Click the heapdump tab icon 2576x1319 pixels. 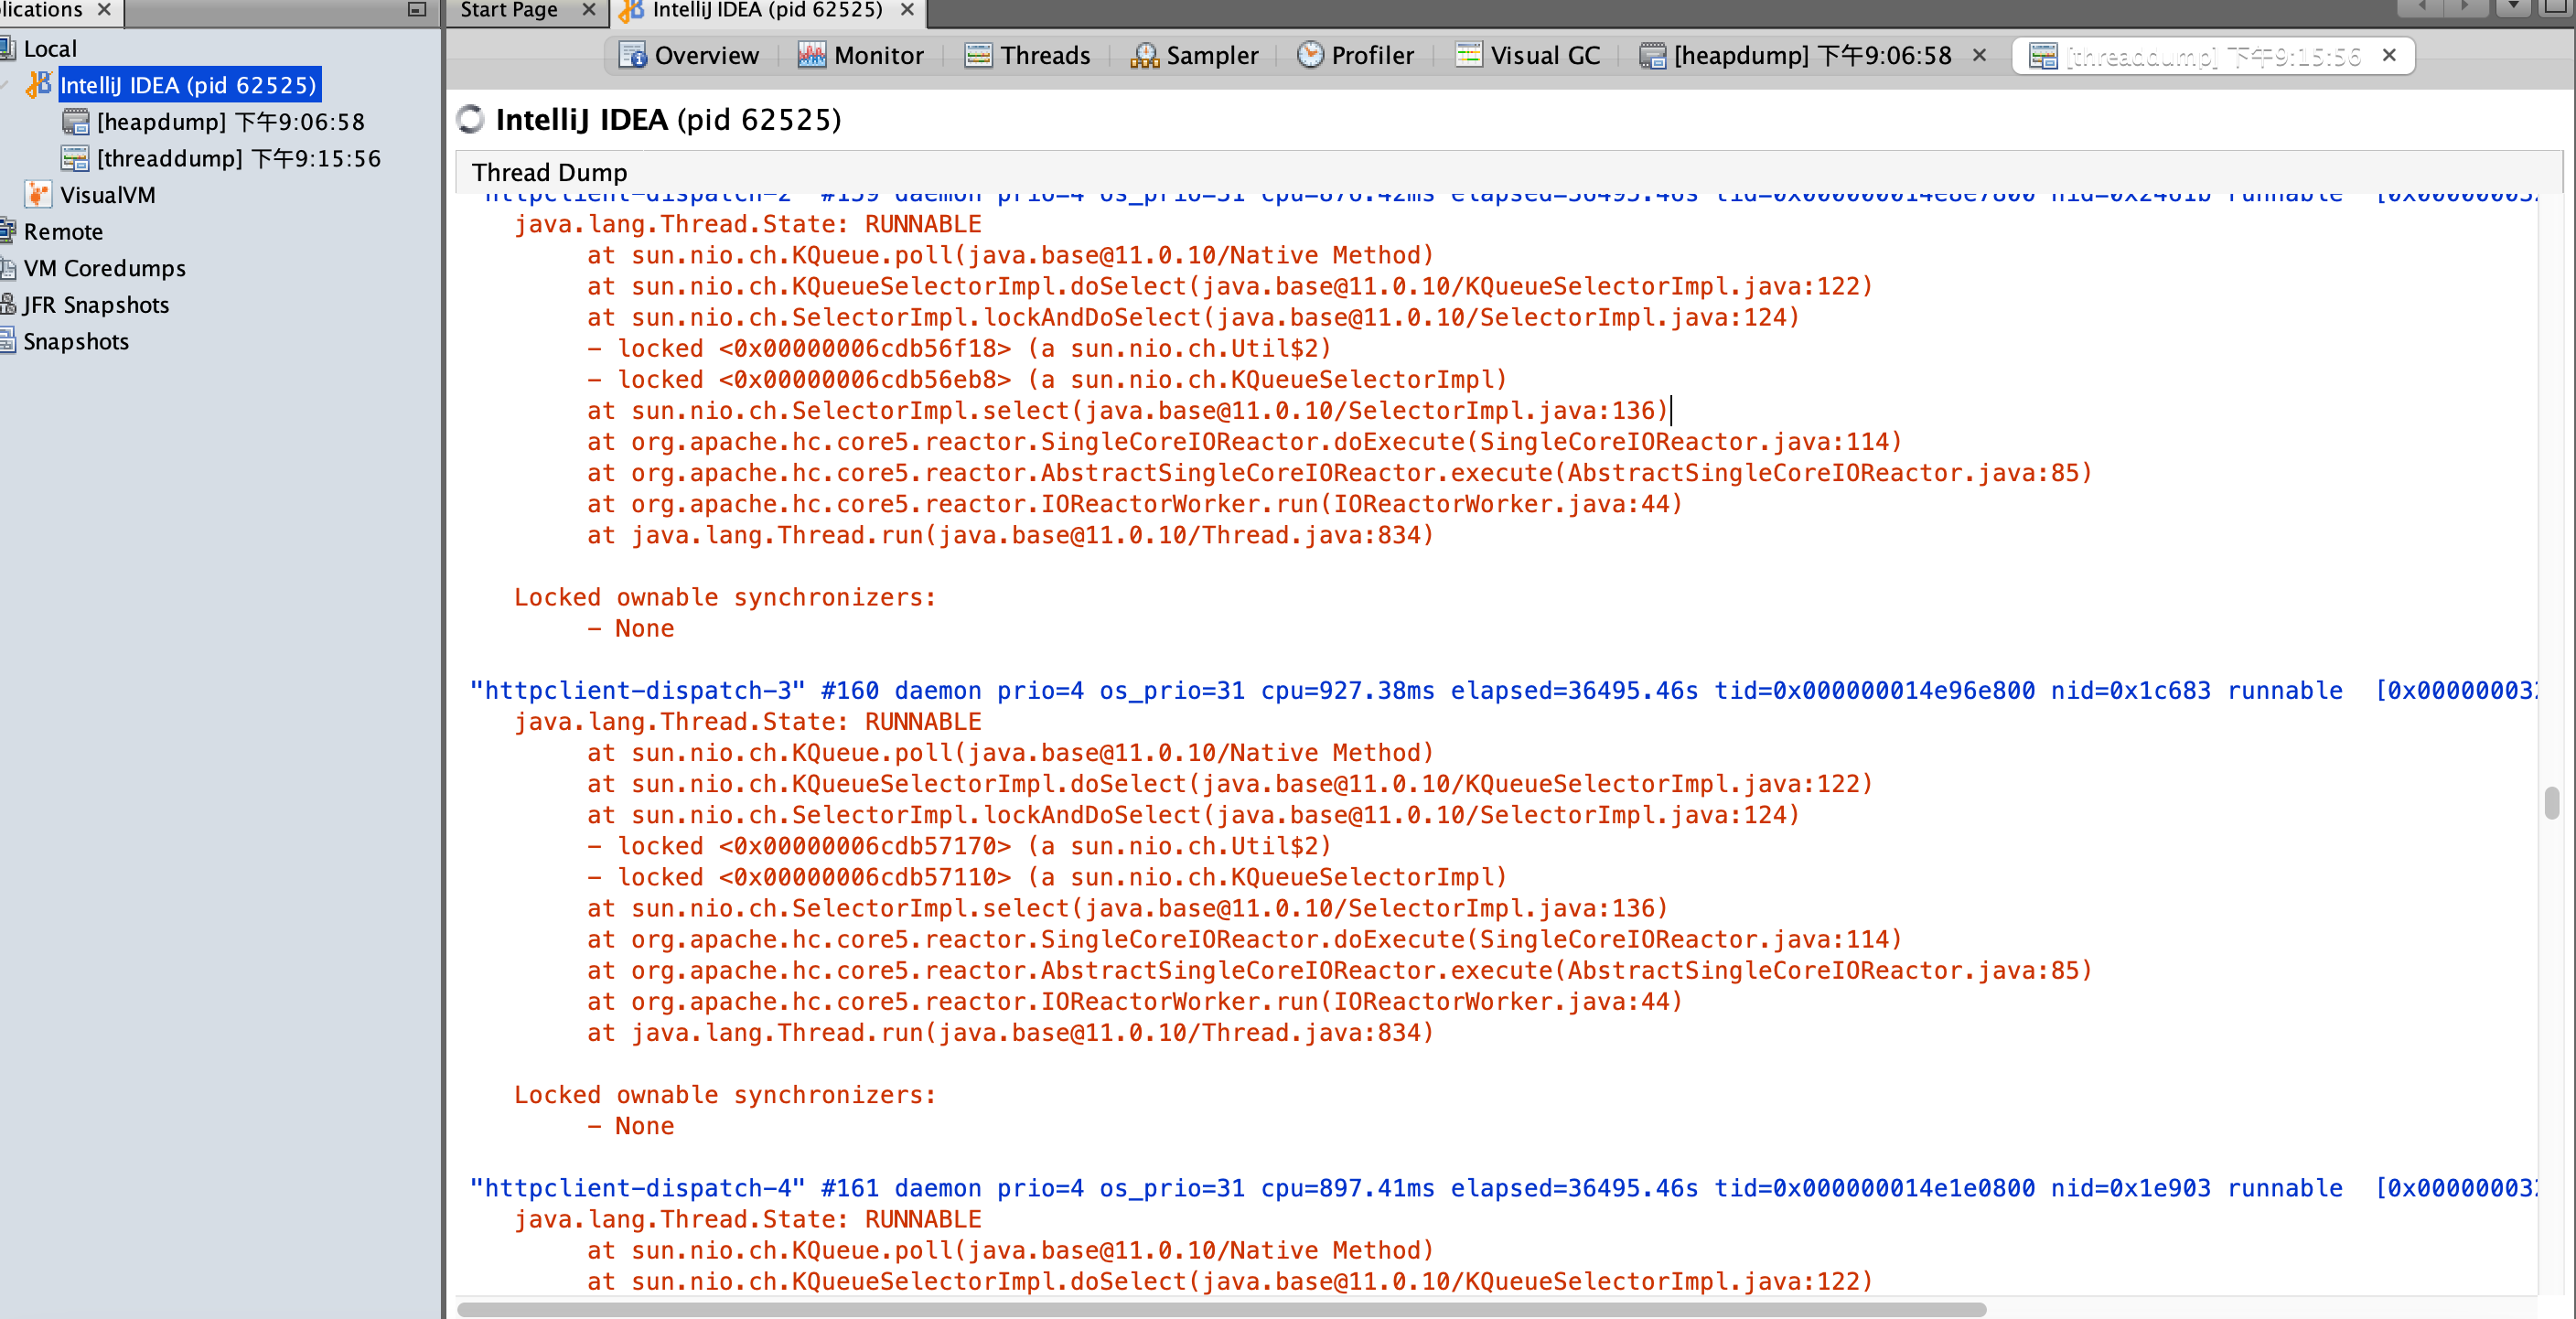coord(1652,55)
